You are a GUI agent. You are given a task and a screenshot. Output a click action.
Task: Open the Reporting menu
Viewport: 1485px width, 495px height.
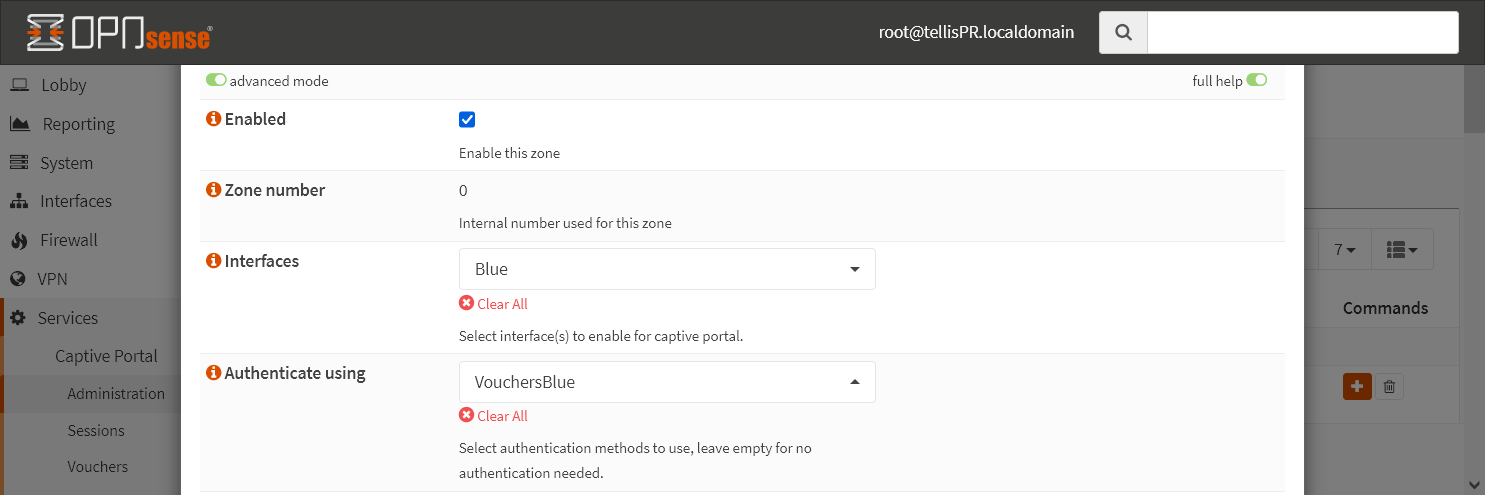click(78, 124)
